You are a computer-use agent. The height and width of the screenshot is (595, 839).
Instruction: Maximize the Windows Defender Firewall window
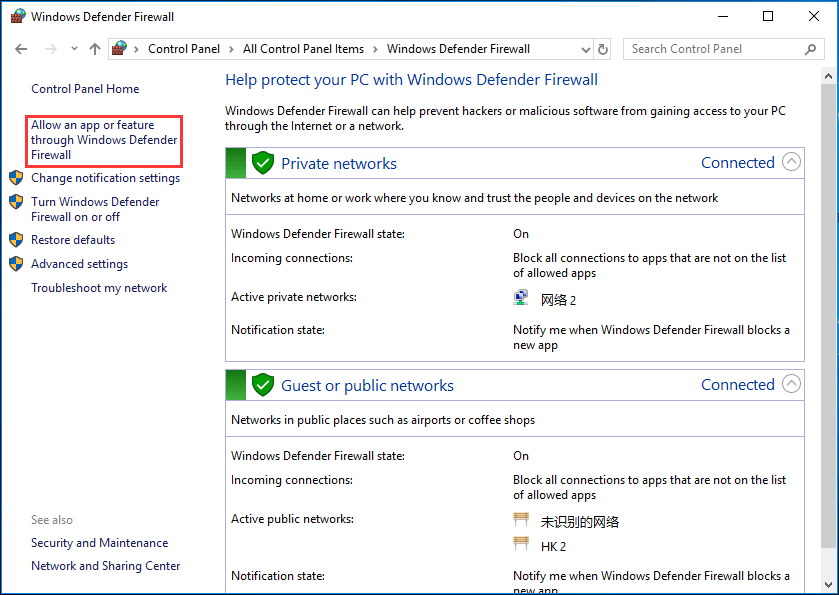tap(768, 17)
